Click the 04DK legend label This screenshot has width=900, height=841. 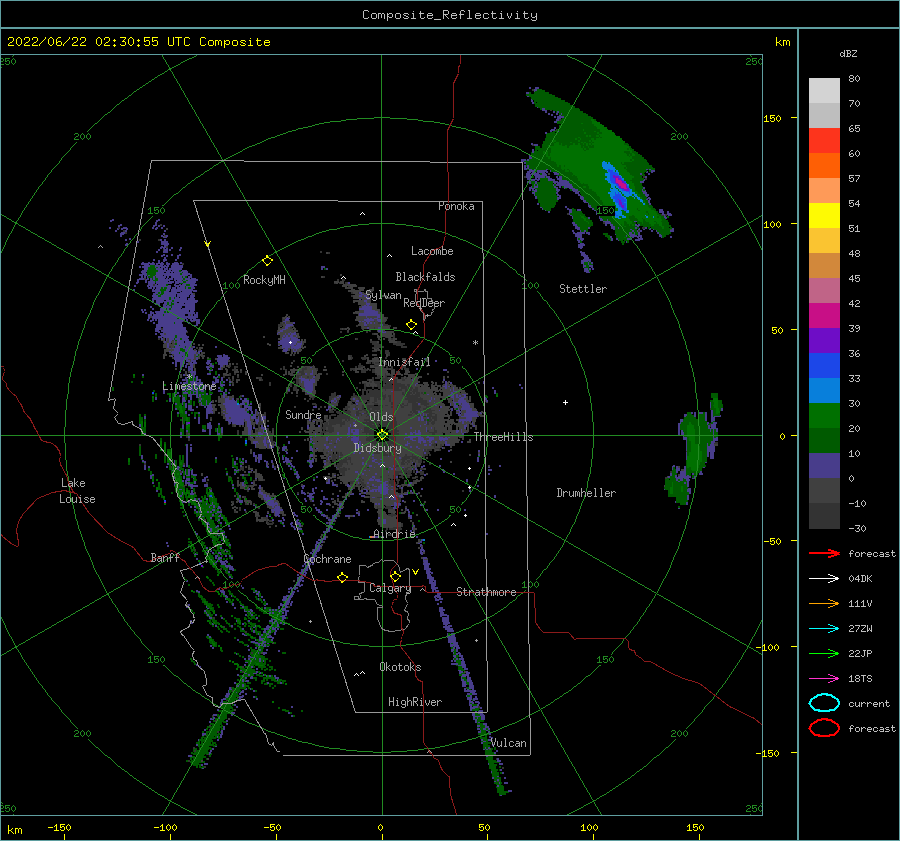[860, 579]
